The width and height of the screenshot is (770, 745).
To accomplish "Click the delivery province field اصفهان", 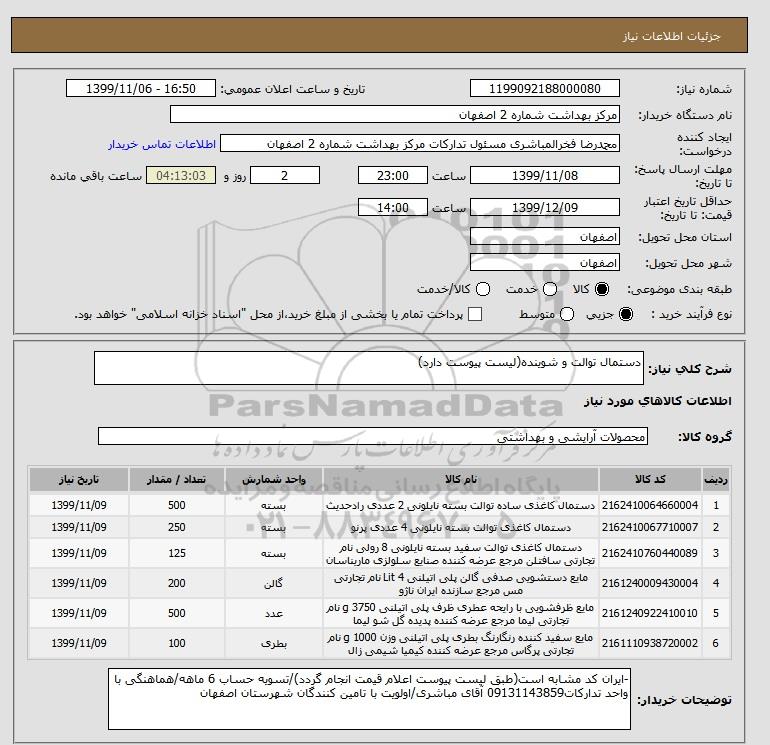I will (545, 237).
